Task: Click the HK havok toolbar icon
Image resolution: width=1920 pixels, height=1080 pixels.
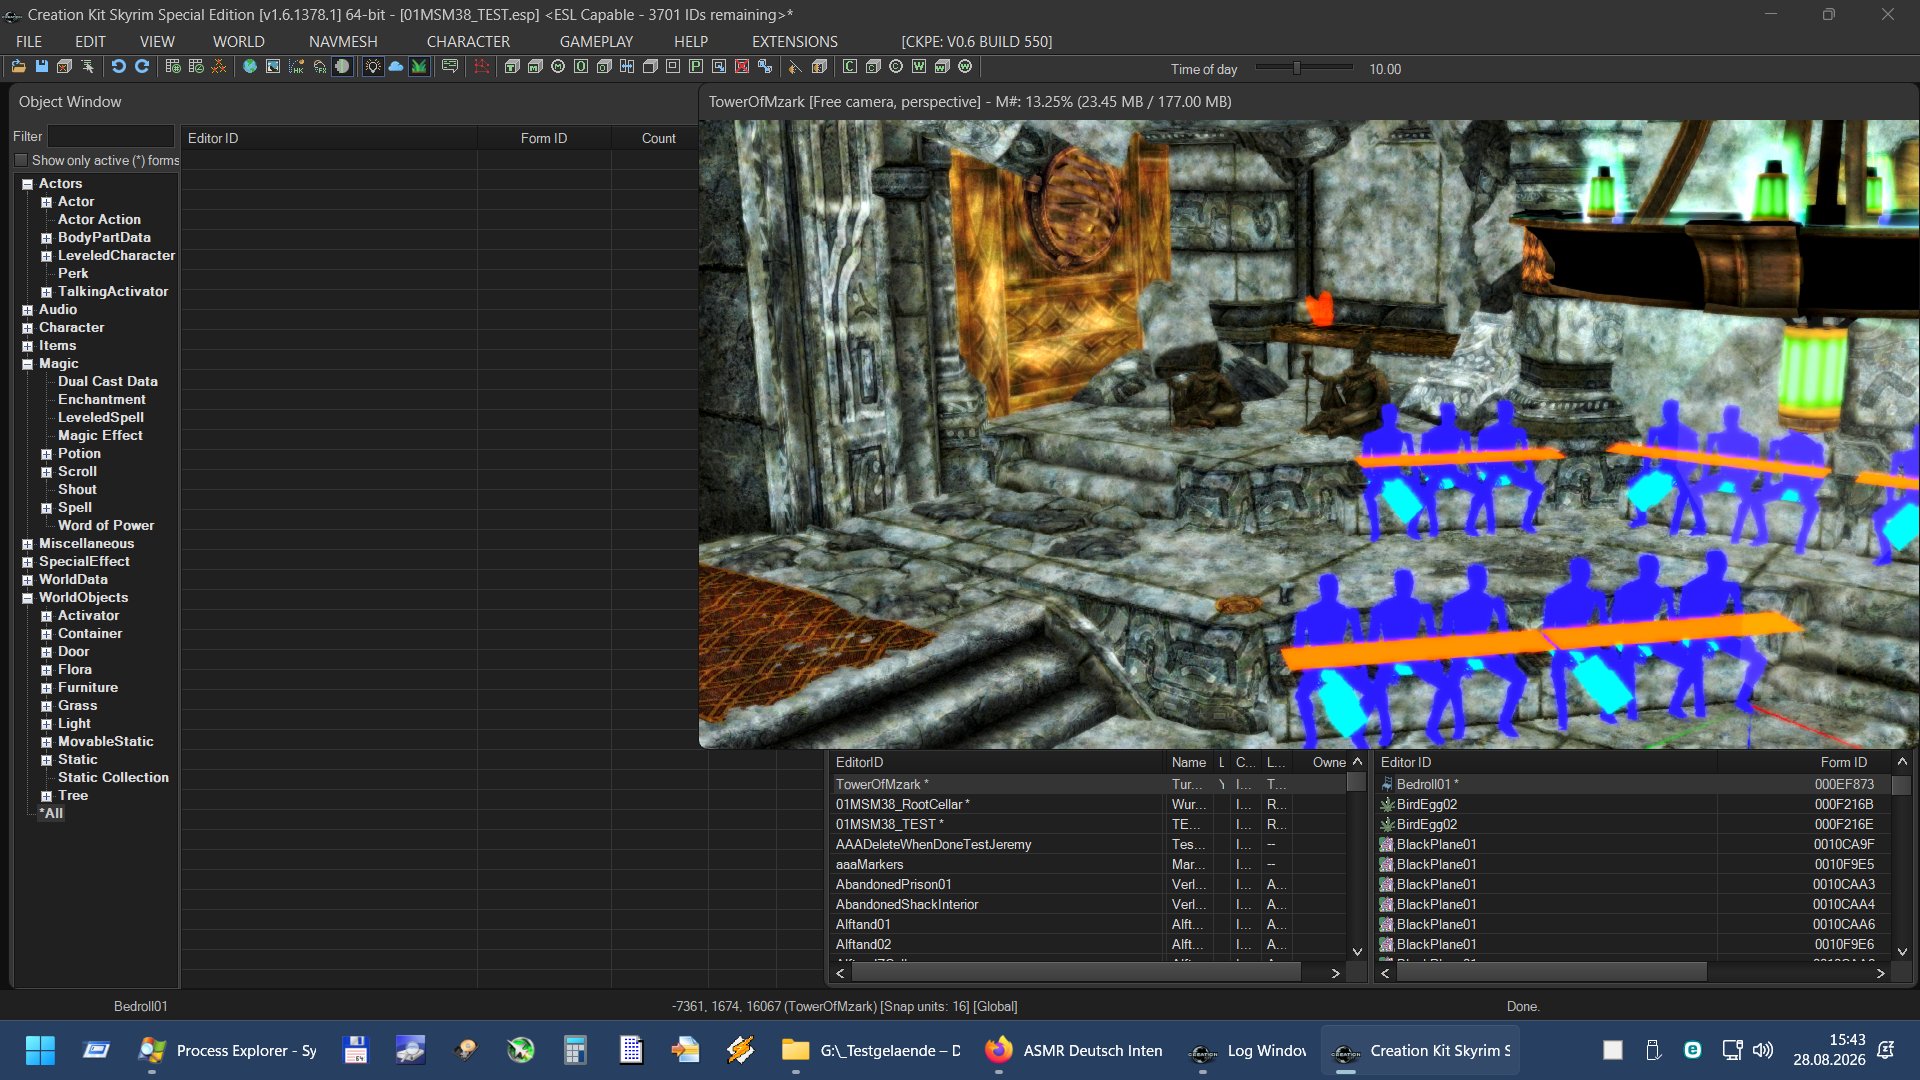Action: [x=296, y=67]
